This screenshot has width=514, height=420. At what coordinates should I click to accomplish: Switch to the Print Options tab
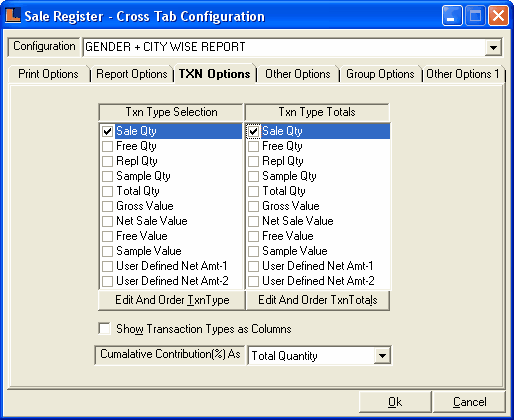(48, 74)
